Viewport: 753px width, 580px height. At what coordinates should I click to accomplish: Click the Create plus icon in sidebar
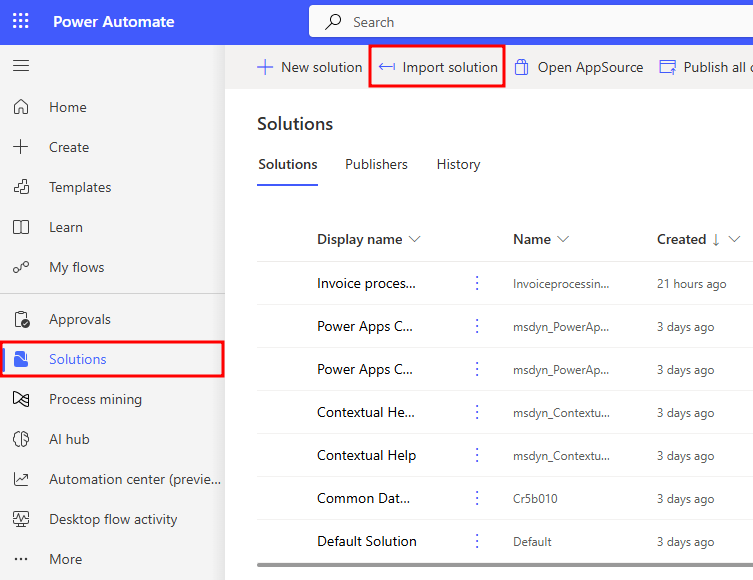coord(21,146)
